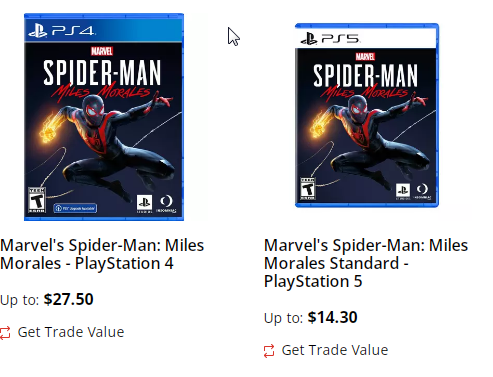Click the trade arrows icon under the PlayStation 4 listing
Image resolution: width=493 pixels, height=377 pixels.
coord(5,333)
